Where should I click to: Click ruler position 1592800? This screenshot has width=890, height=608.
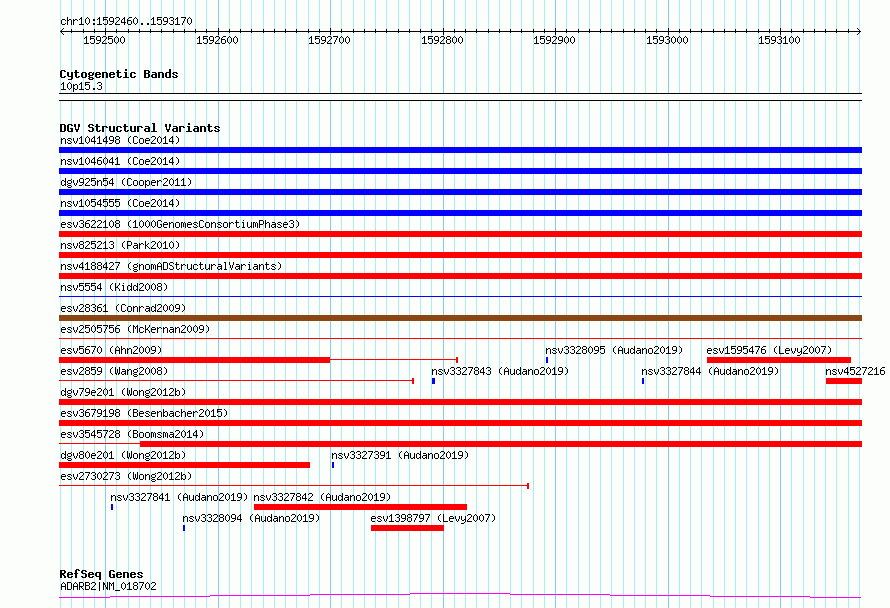tap(442, 40)
